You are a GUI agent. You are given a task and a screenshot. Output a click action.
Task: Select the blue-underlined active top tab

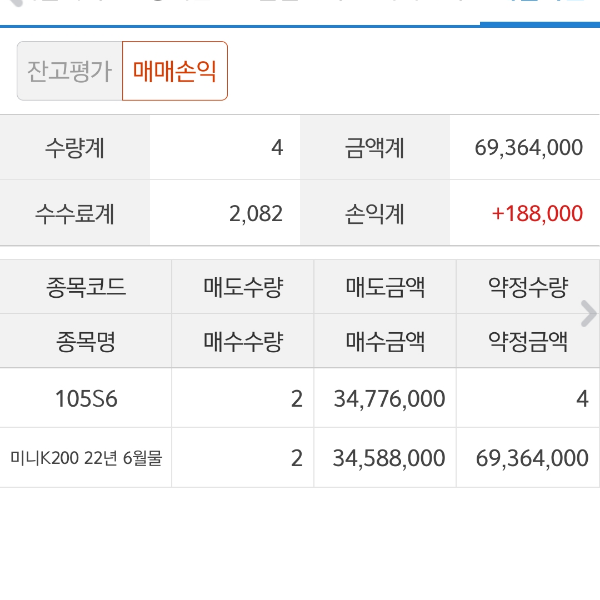click(540, 12)
